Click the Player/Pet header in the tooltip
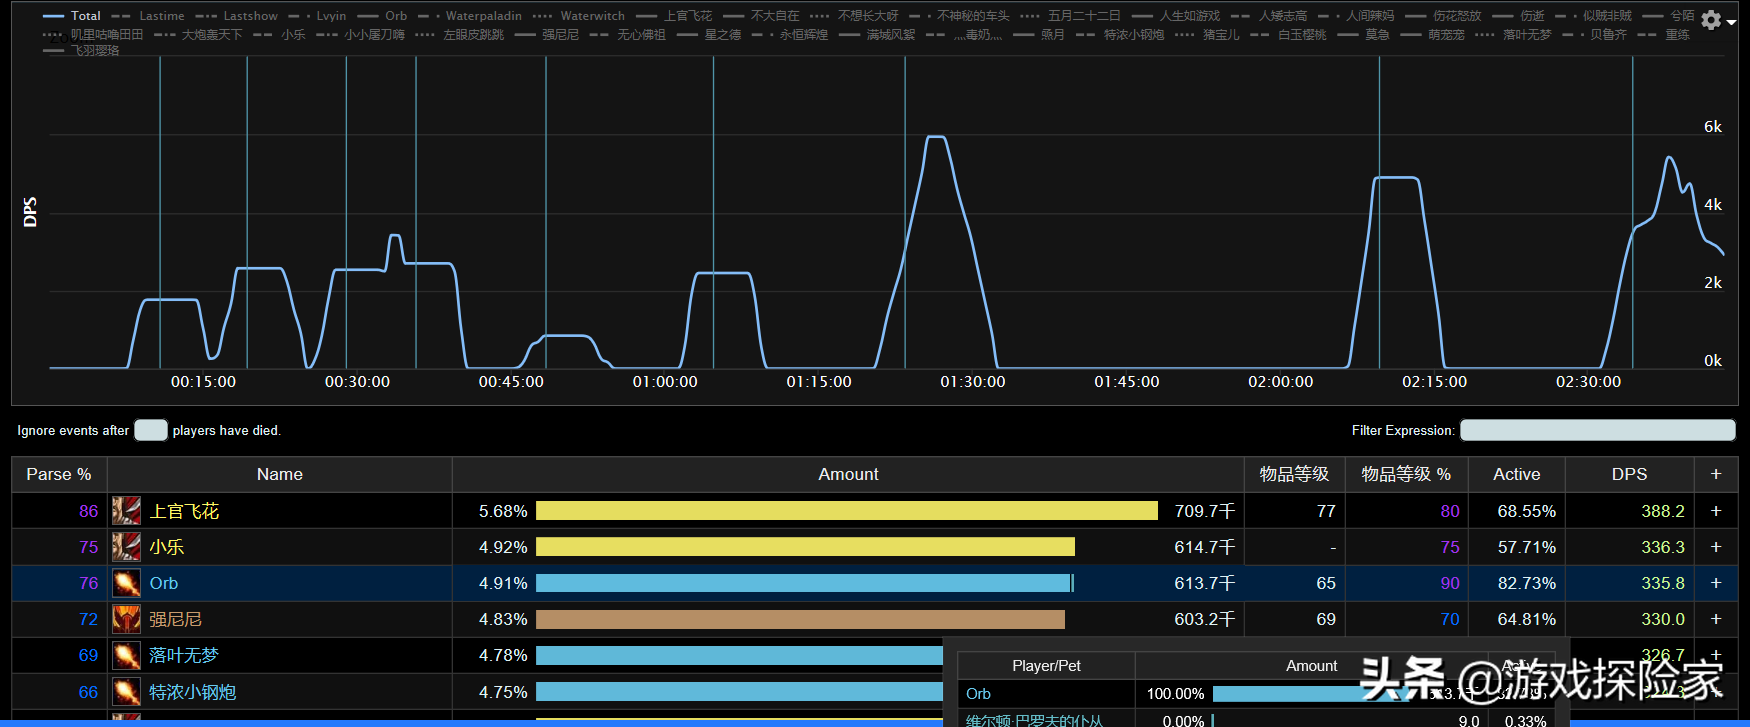This screenshot has width=1750, height=727. [1046, 666]
